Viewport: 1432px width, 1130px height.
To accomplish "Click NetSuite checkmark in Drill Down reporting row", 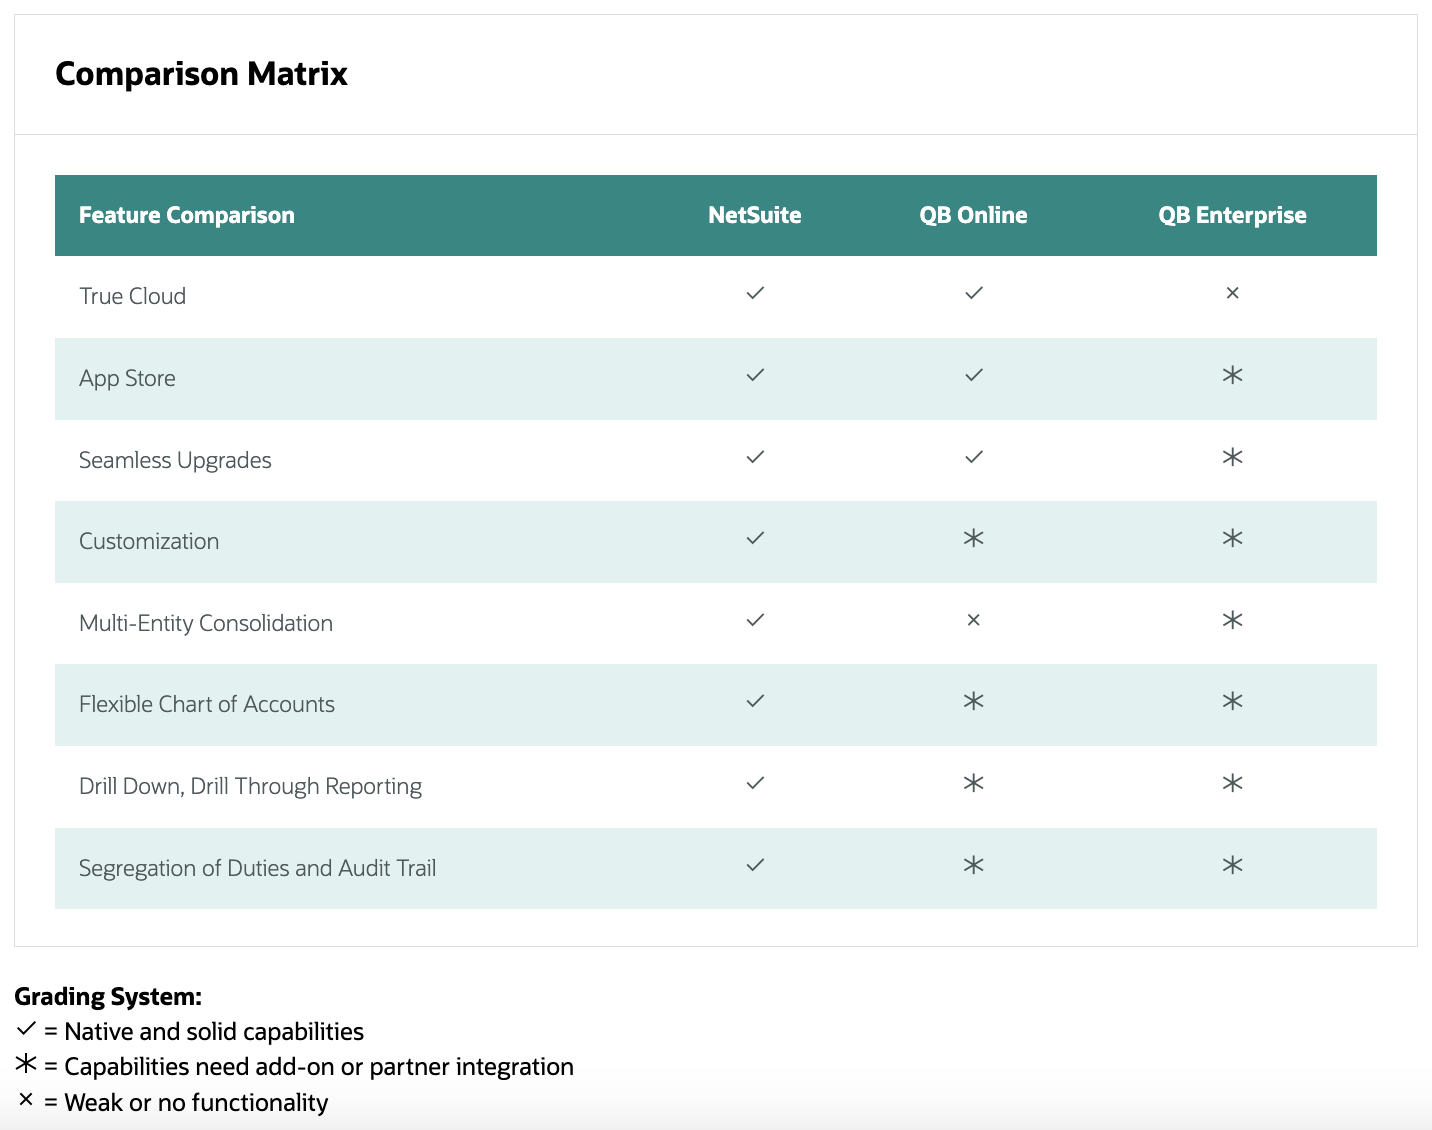I will (755, 783).
